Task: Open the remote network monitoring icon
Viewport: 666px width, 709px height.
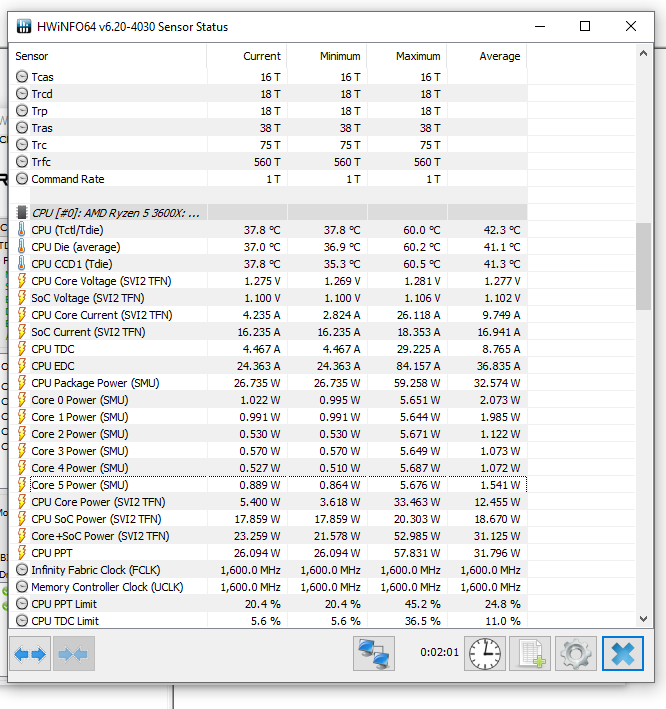Action: coord(373,654)
